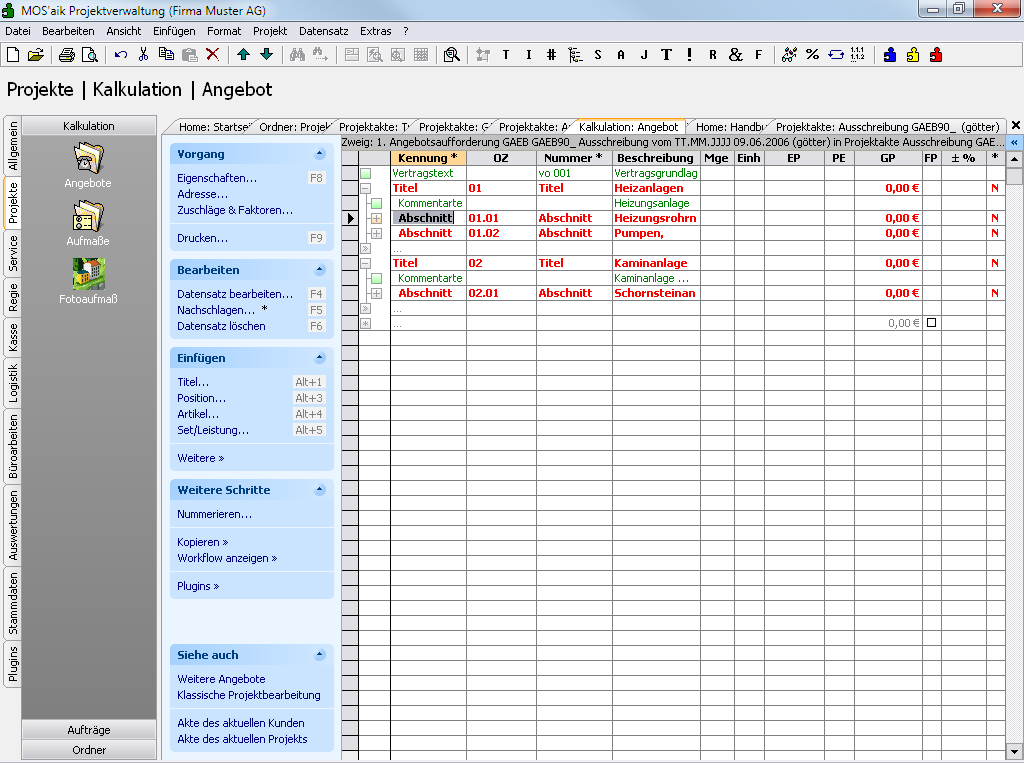Click Datensatz bearbeiten… link
Image resolution: width=1024 pixels, height=764 pixels.
pyautogui.click(x=235, y=294)
